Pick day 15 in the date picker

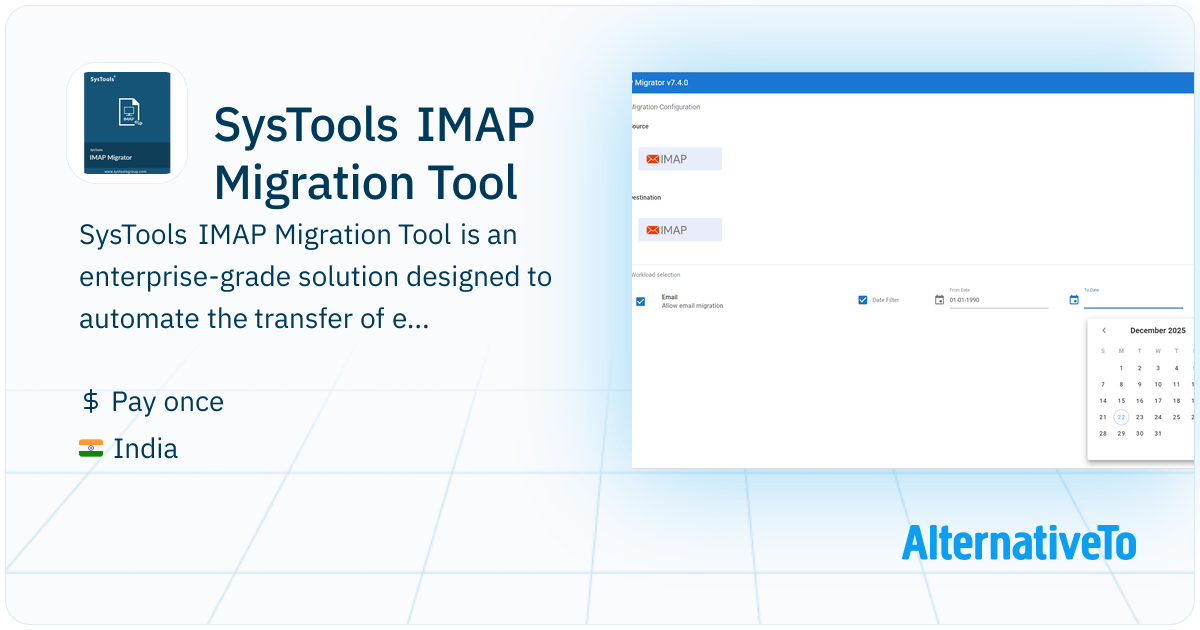1121,401
